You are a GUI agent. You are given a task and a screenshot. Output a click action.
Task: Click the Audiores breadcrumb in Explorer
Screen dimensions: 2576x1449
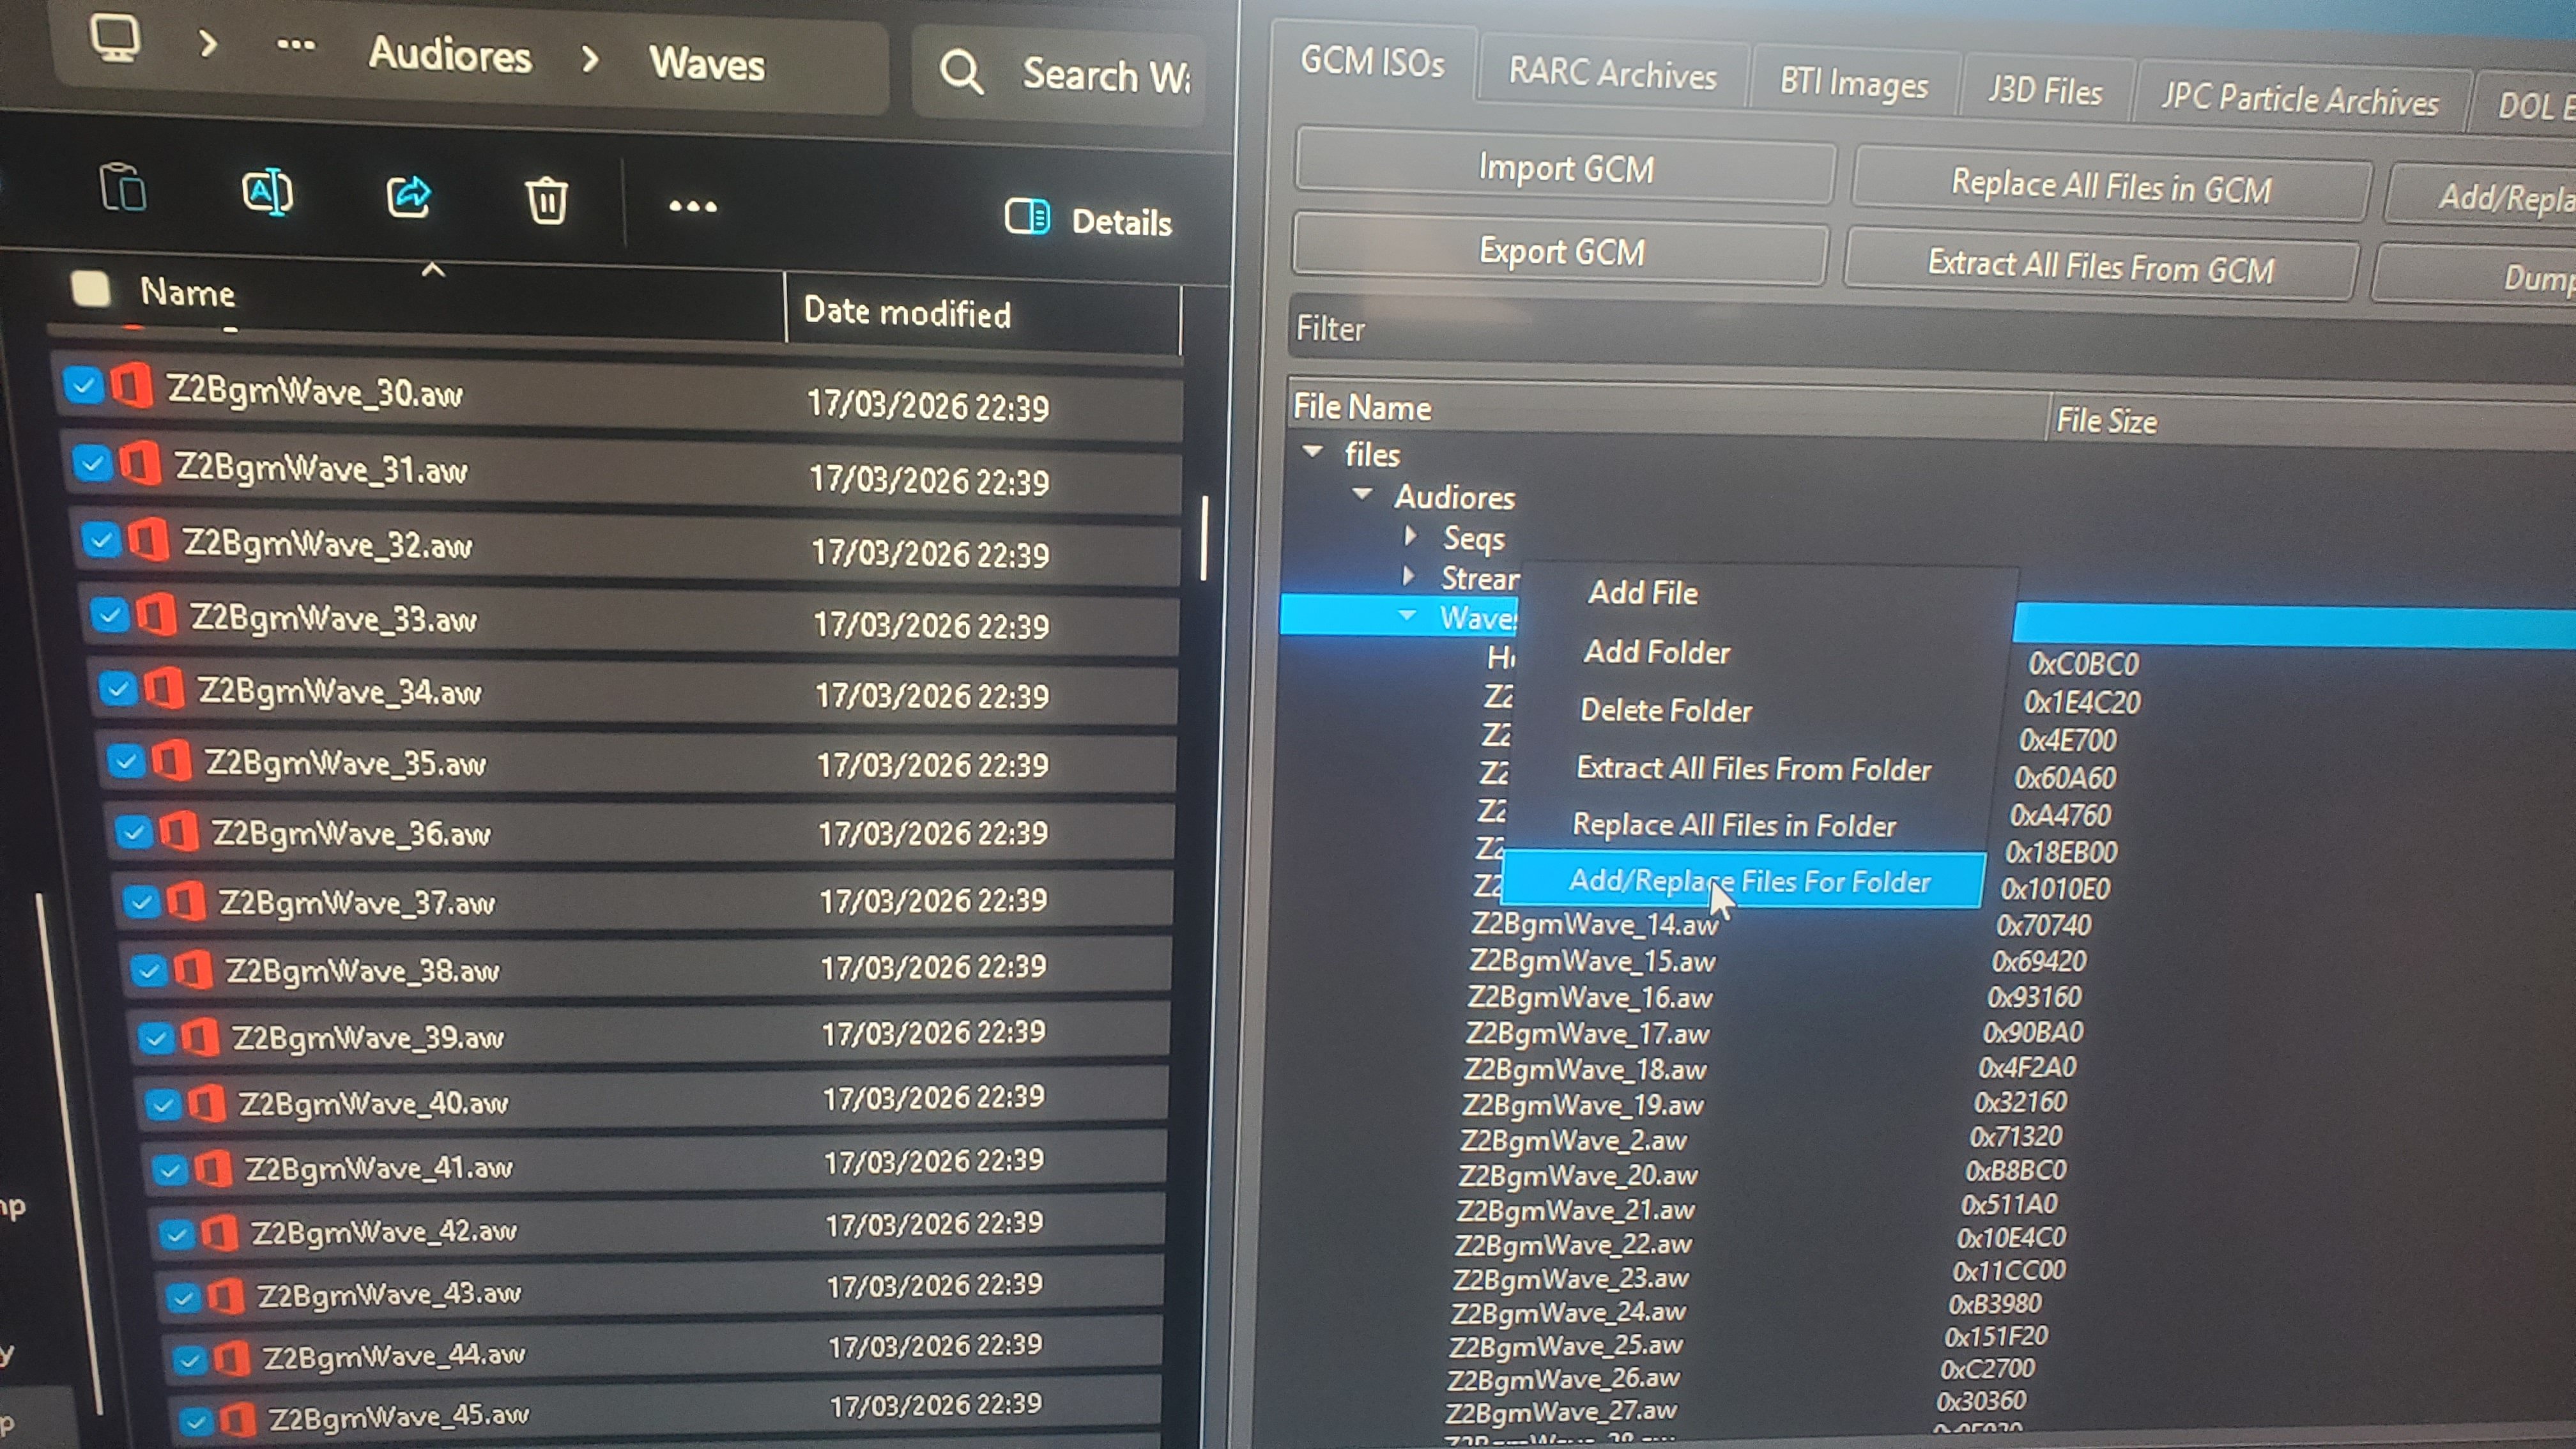pyautogui.click(x=450, y=54)
